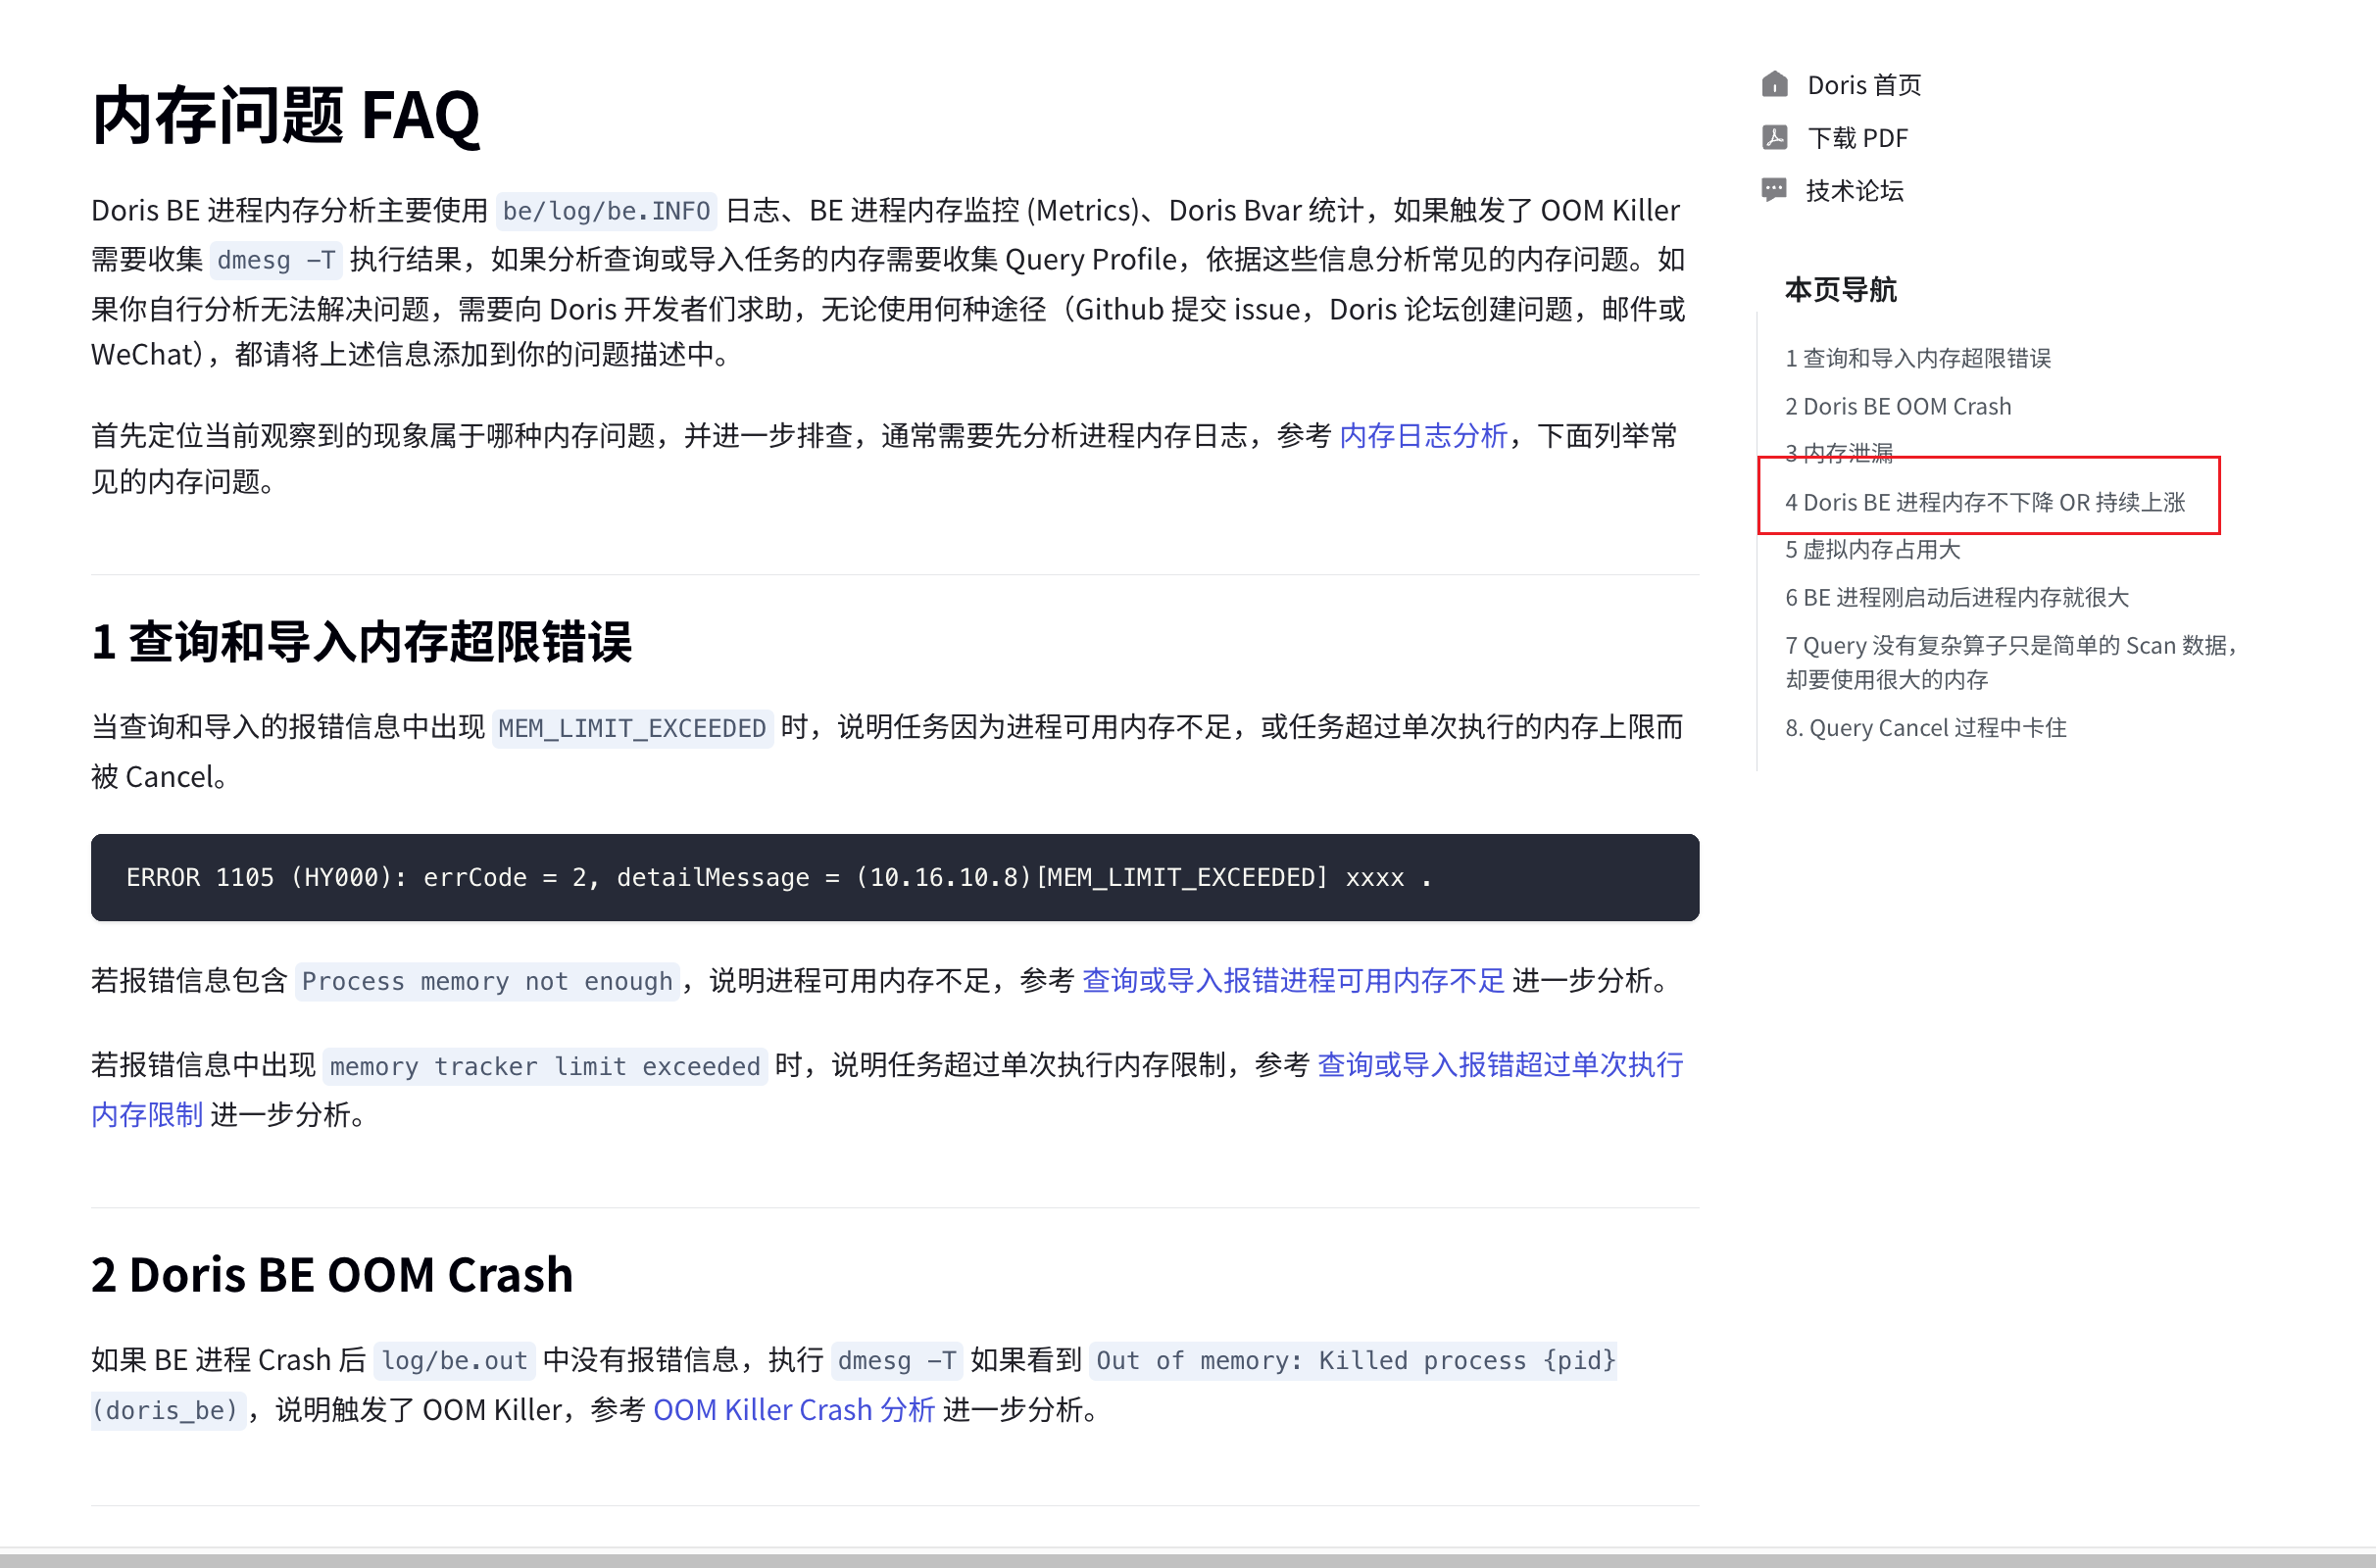Open the 下载 PDF link
This screenshot has height=1568, width=2376.
click(1858, 138)
